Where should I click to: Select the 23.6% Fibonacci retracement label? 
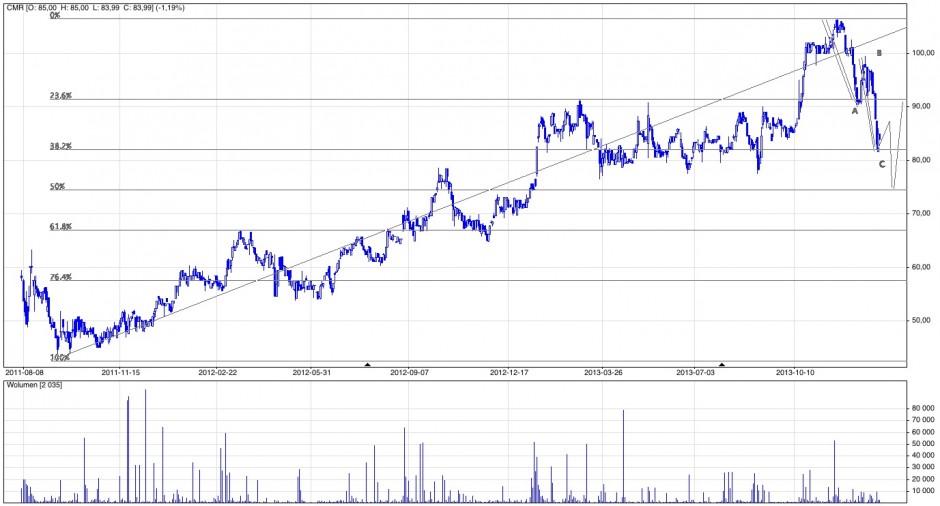tap(61, 96)
